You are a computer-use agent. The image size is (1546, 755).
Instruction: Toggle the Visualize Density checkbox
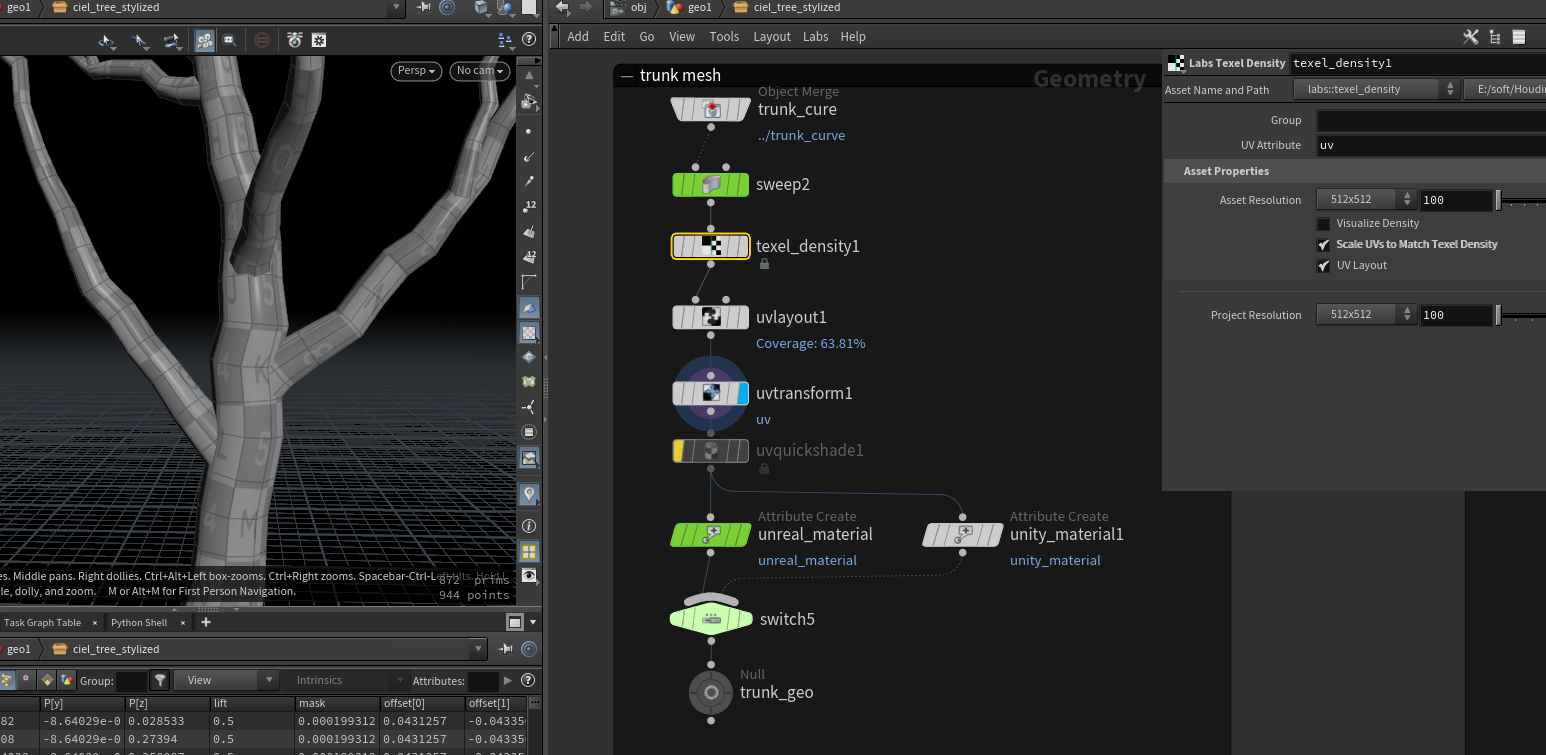click(1323, 224)
